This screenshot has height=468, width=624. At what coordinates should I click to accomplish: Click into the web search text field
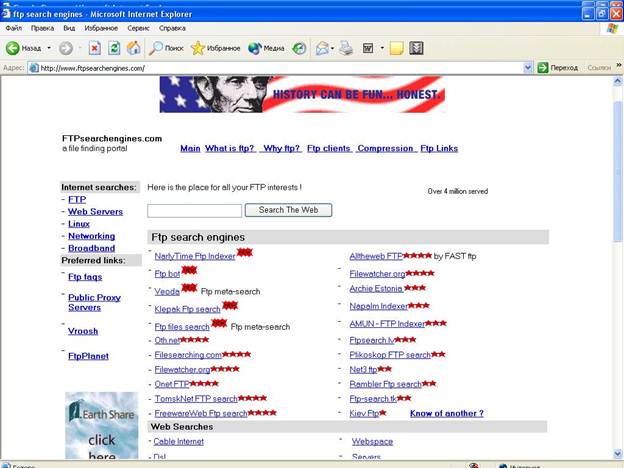(x=194, y=211)
